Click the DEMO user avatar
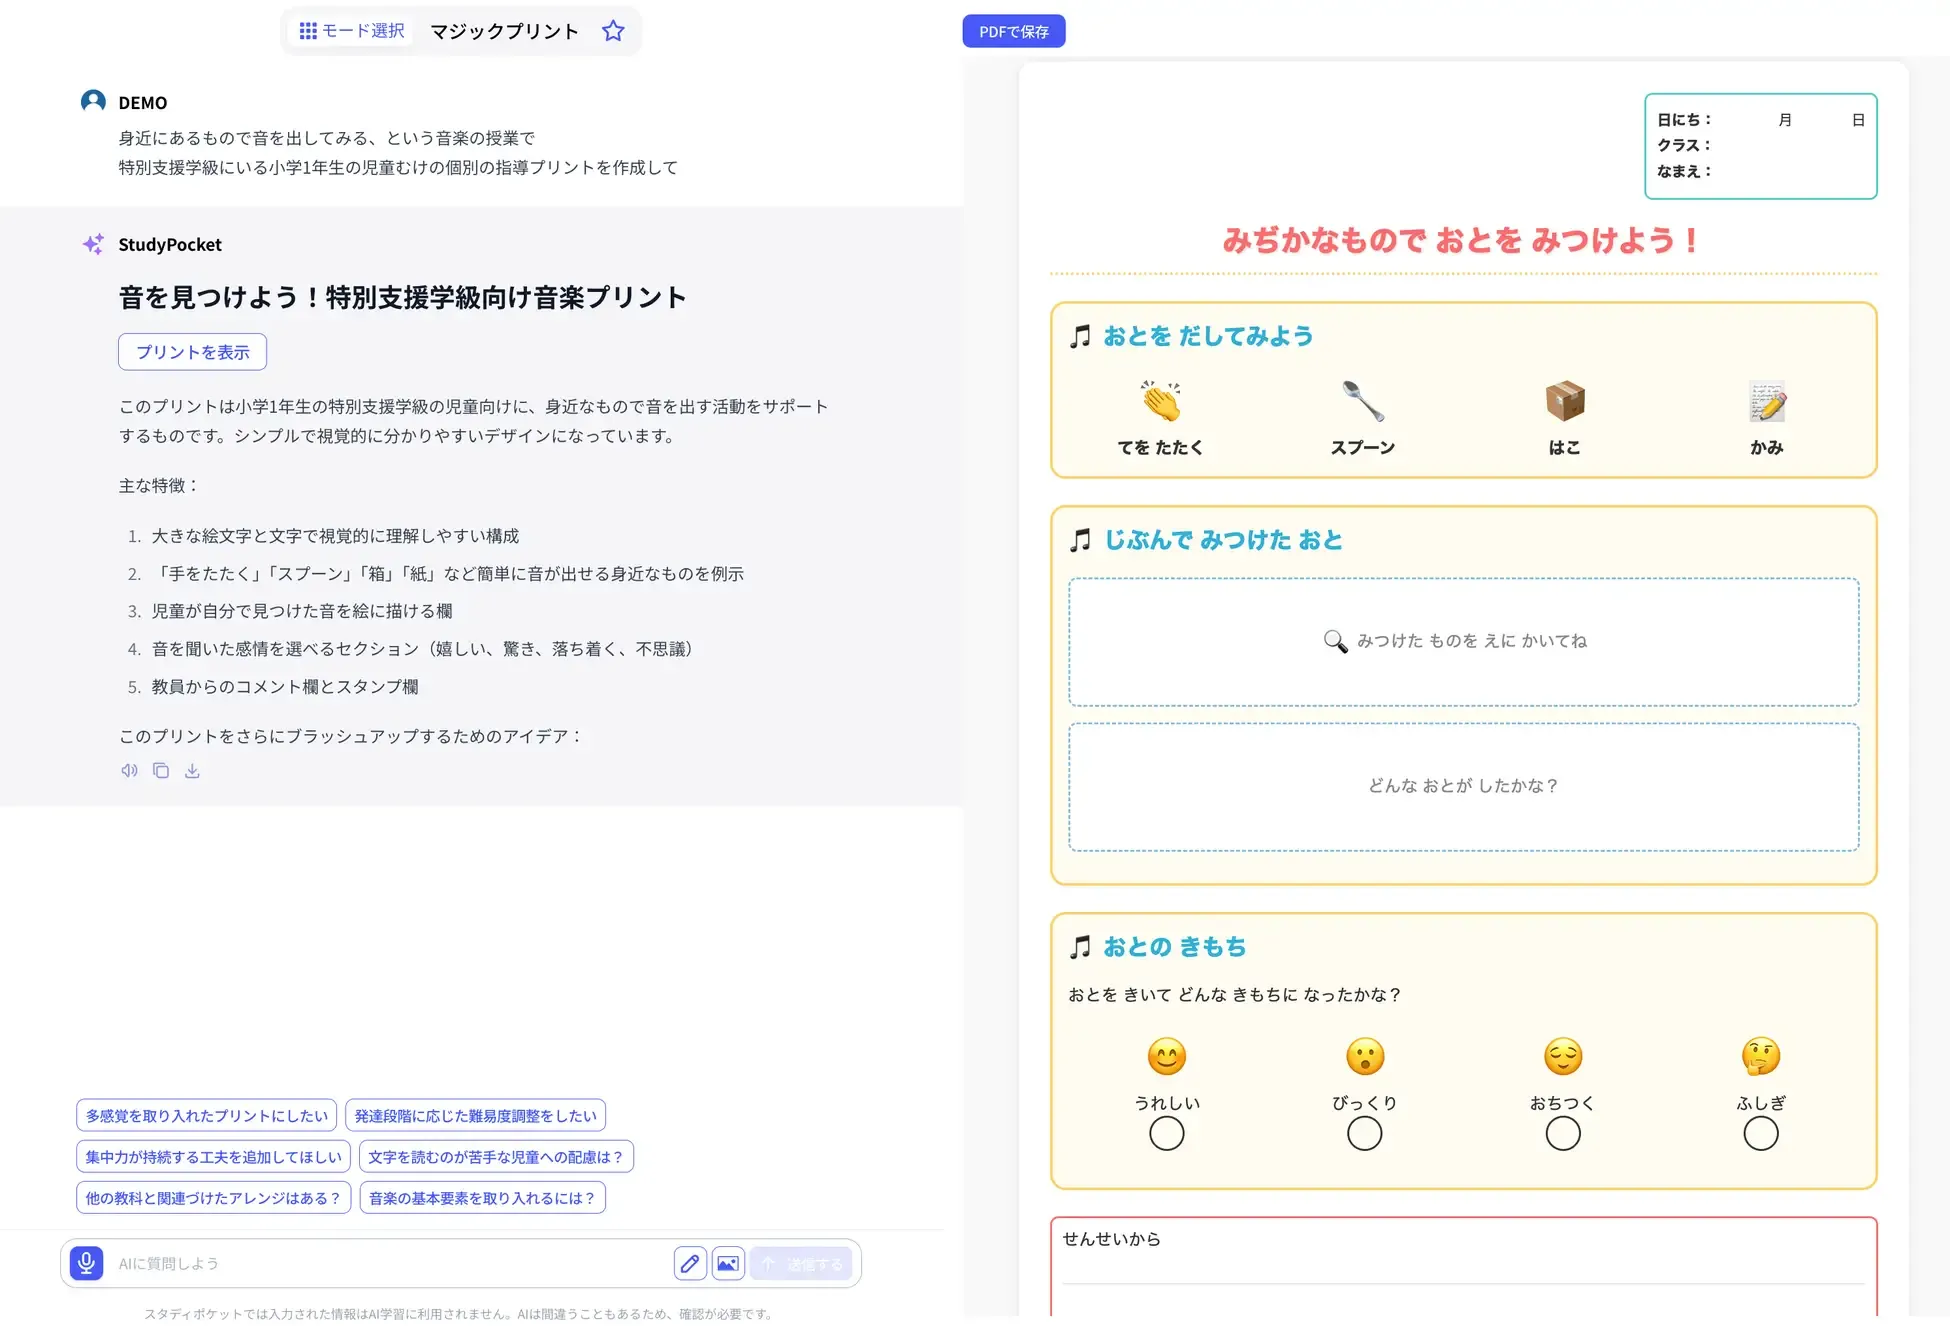Screen dimensions: 1950x1326 92,101
